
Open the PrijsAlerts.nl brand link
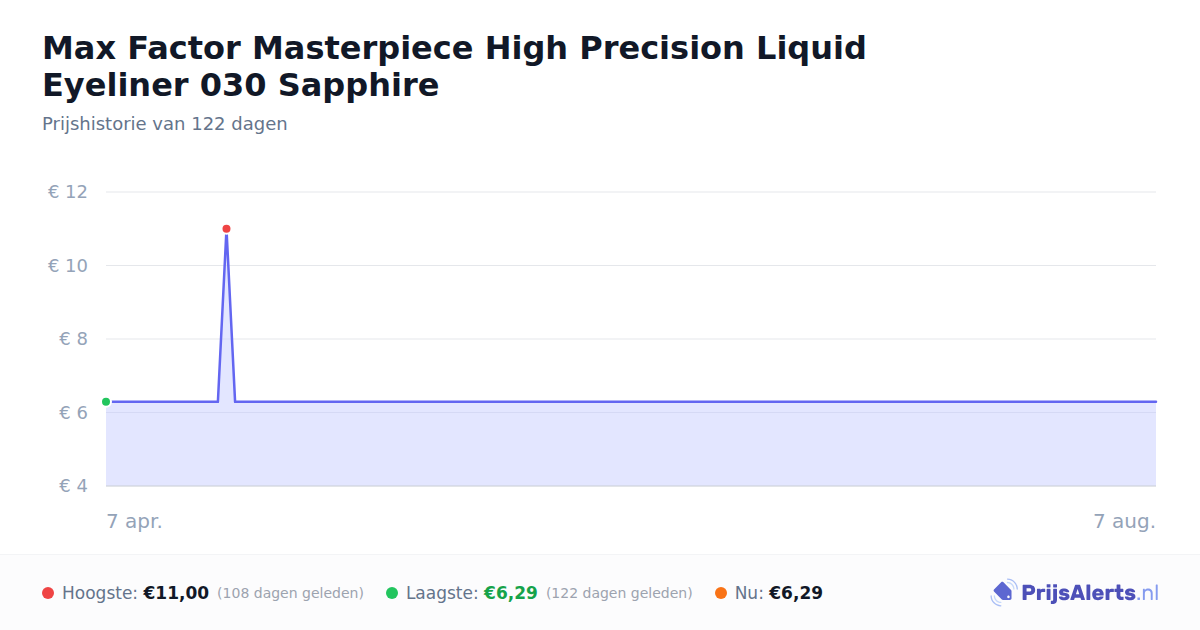click(1074, 593)
